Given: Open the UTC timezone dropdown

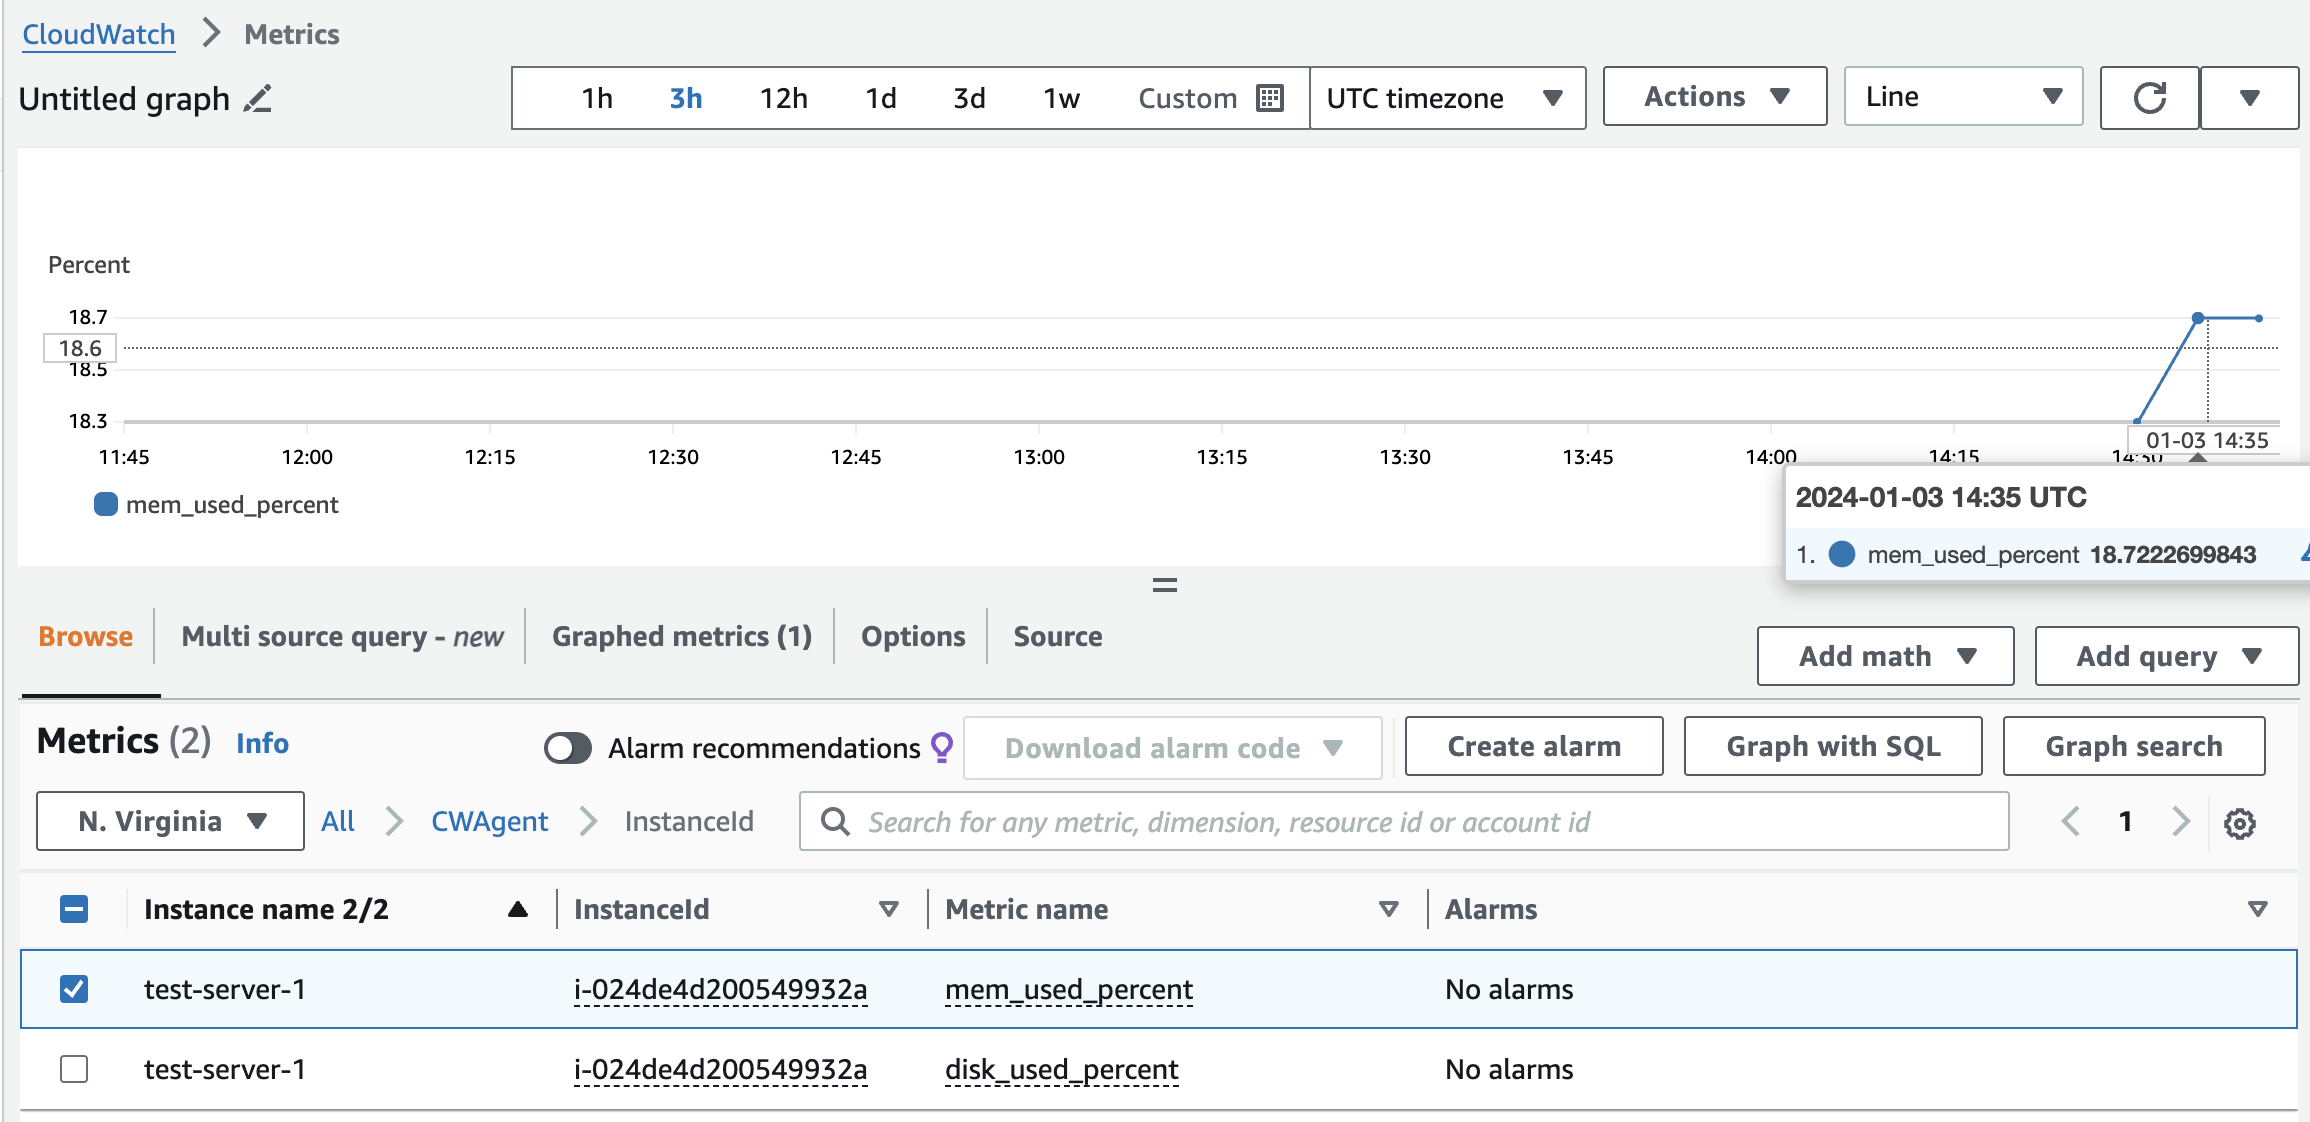Looking at the screenshot, I should click(1447, 98).
